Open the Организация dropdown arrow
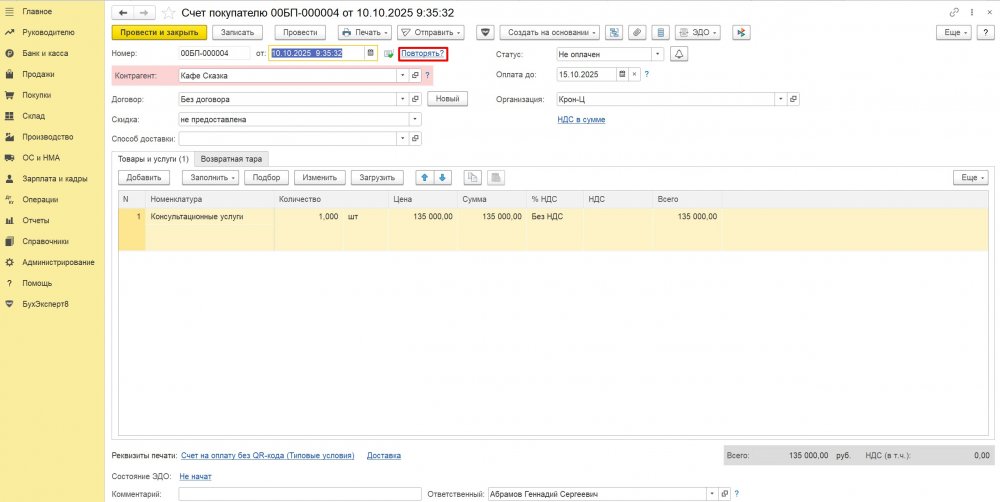The image size is (1000, 502). 781,99
